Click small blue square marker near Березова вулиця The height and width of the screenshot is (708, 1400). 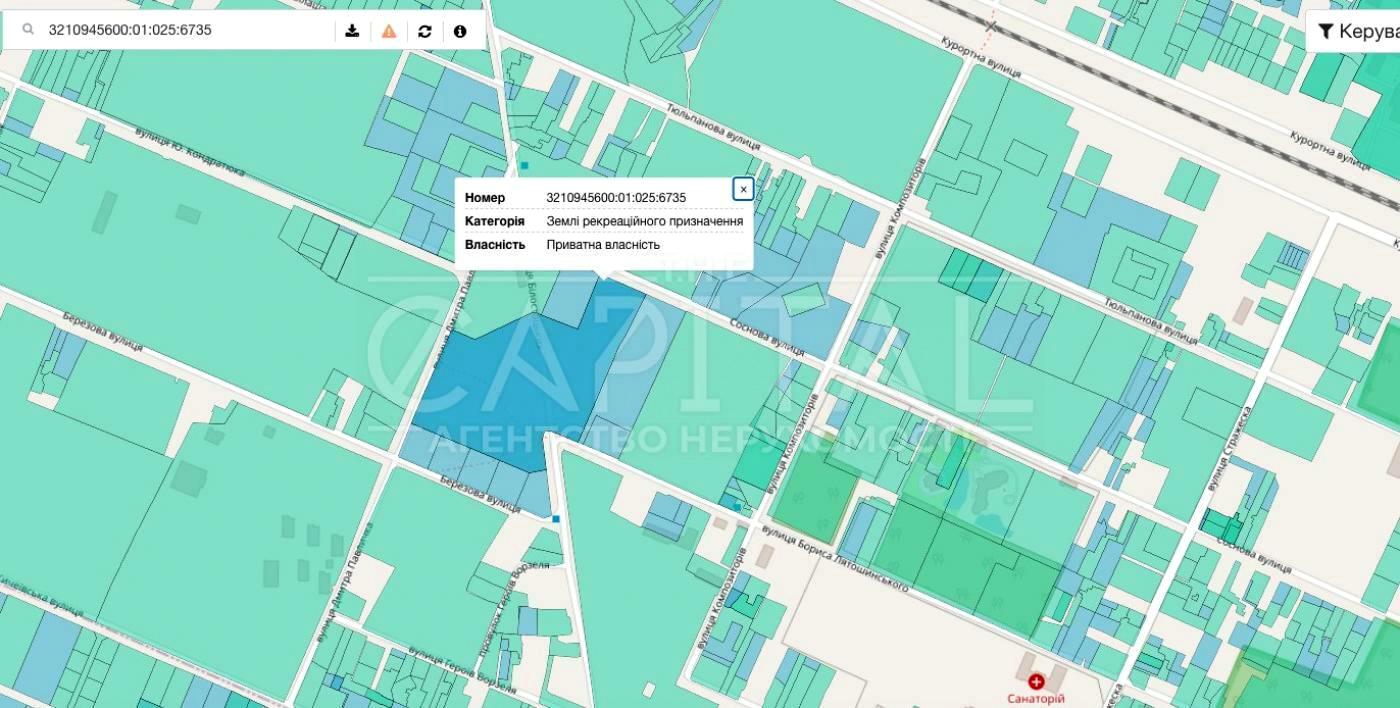click(x=556, y=519)
